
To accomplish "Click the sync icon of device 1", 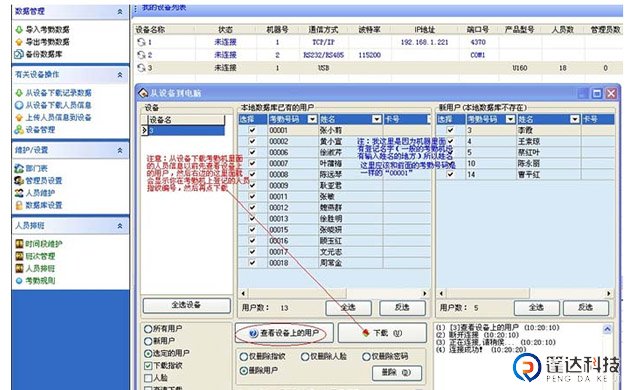I will pyautogui.click(x=141, y=42).
